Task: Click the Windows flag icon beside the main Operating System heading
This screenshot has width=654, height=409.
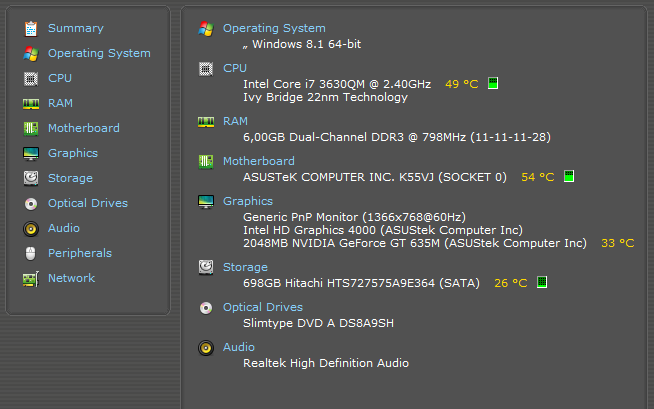Action: click(206, 29)
